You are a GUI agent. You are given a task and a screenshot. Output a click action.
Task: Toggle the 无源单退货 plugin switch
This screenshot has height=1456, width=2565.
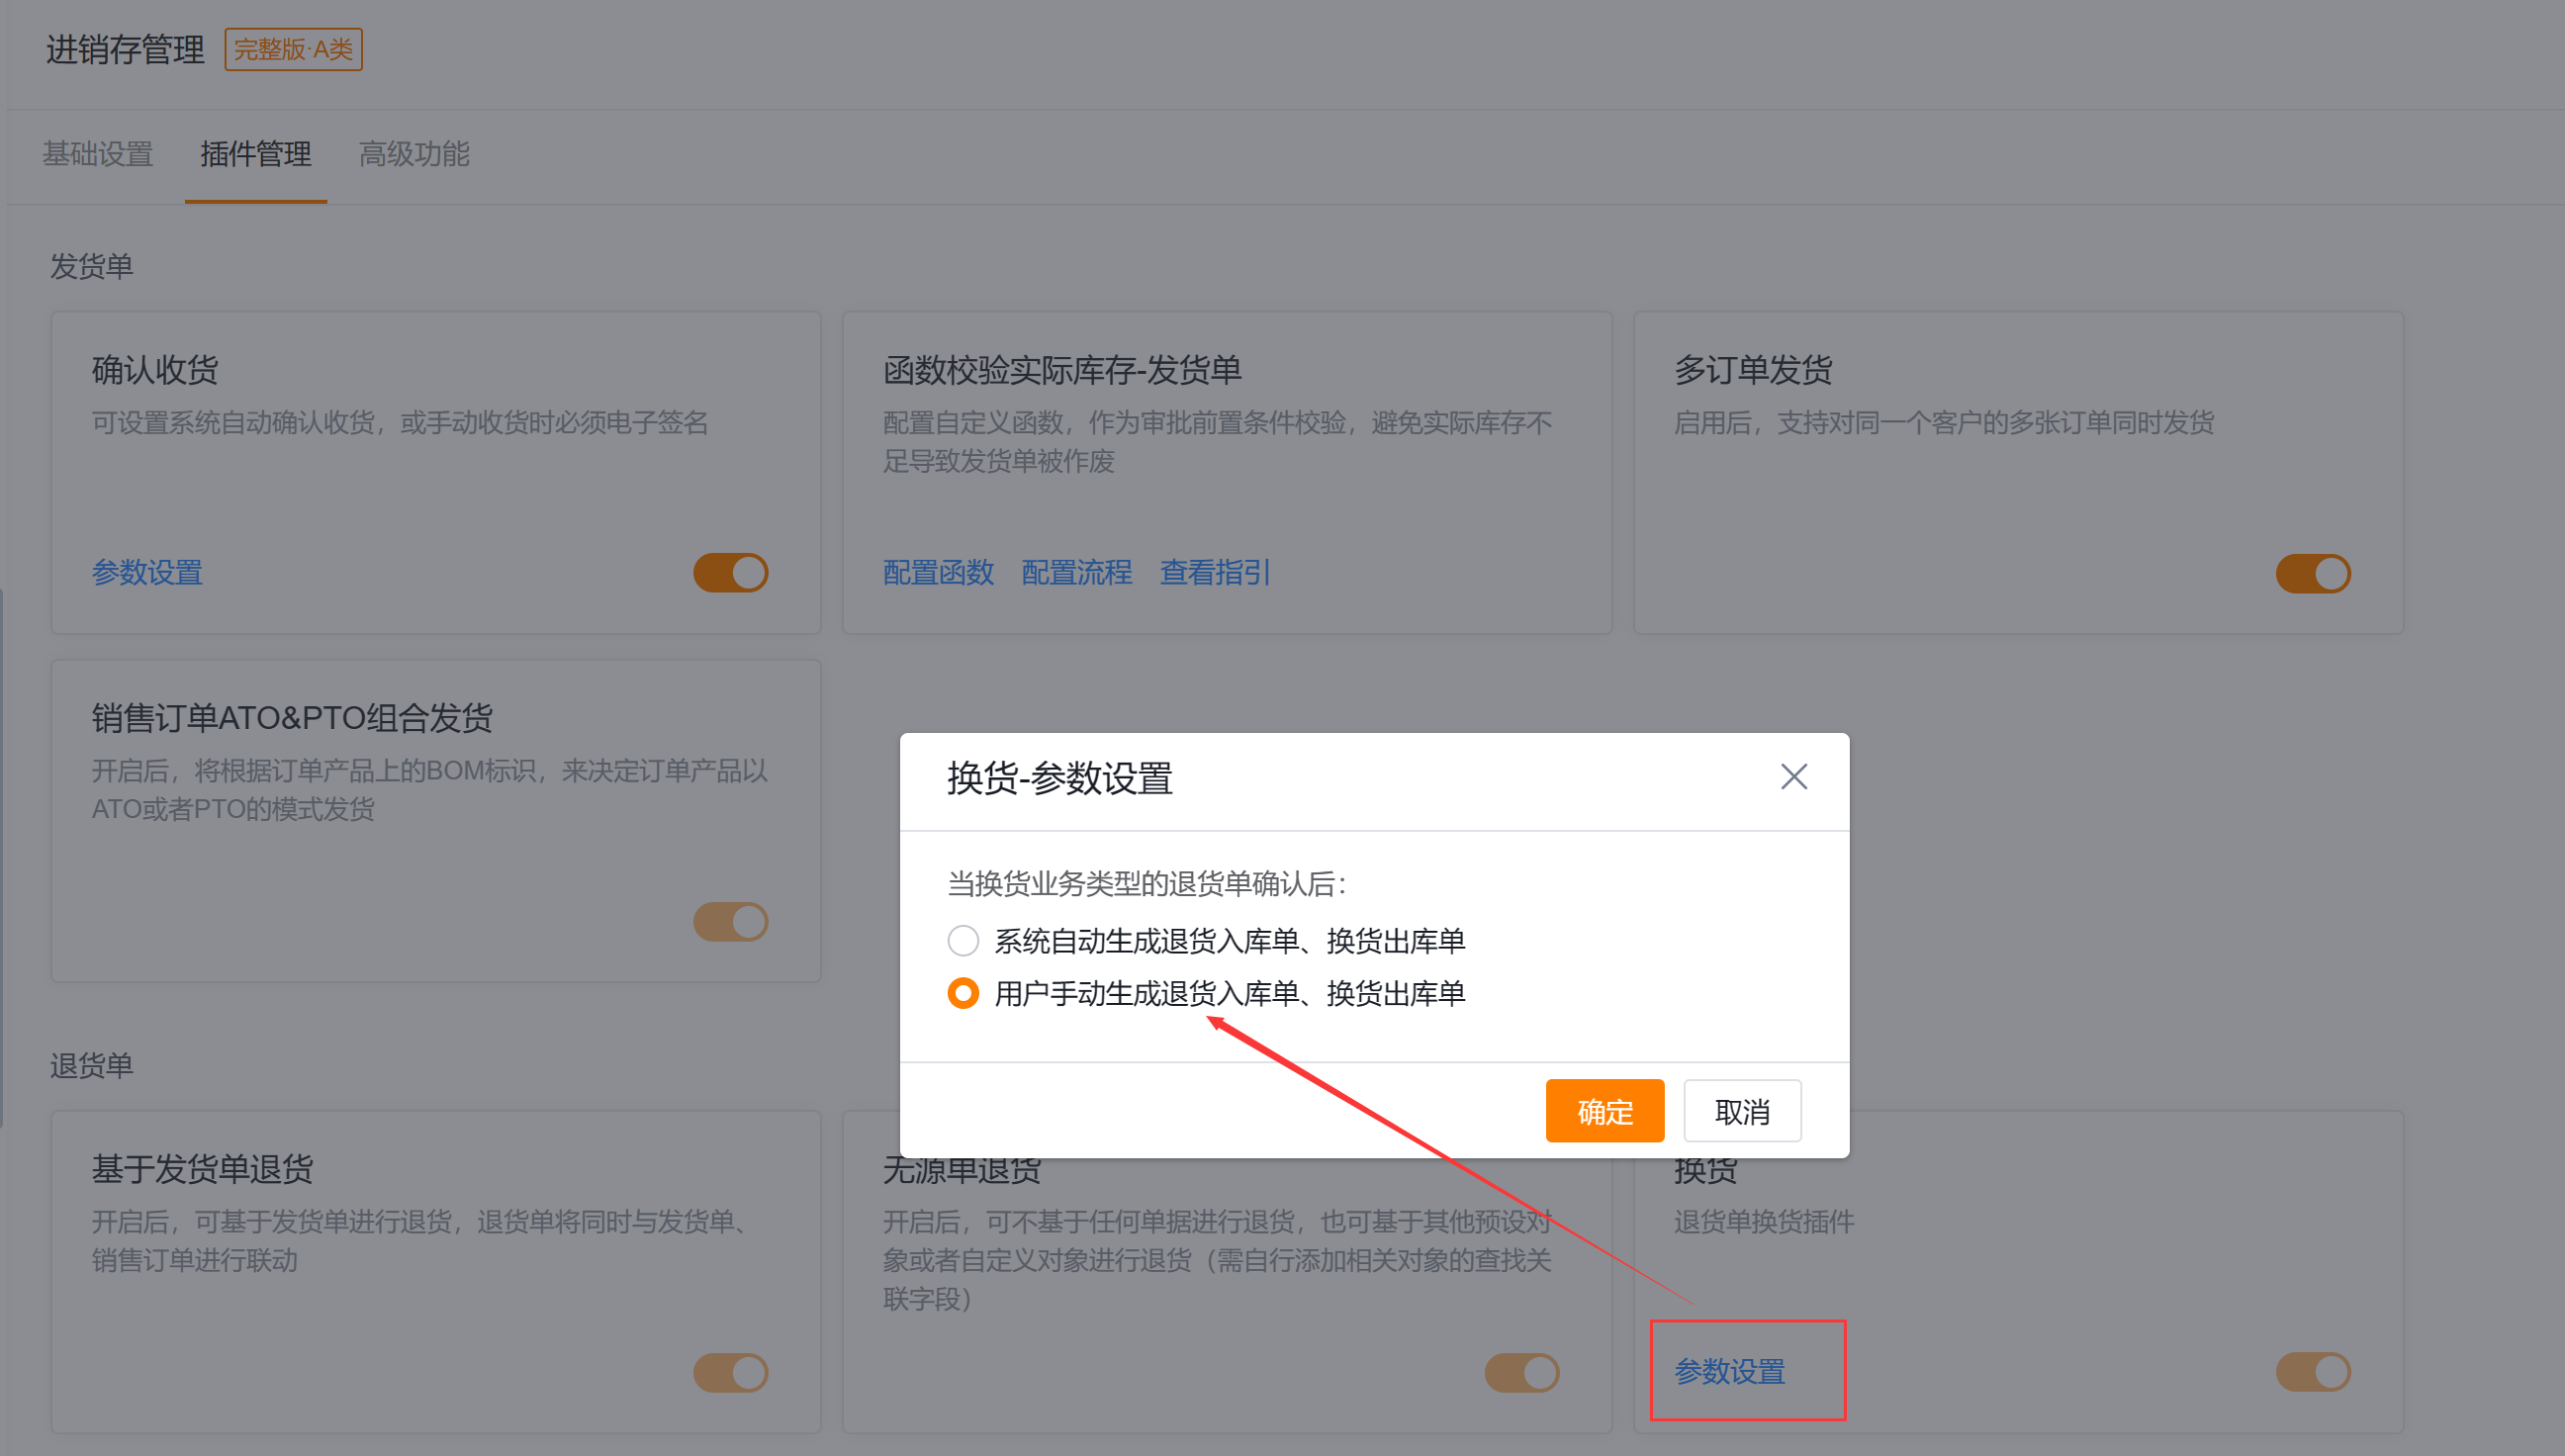[x=1521, y=1372]
